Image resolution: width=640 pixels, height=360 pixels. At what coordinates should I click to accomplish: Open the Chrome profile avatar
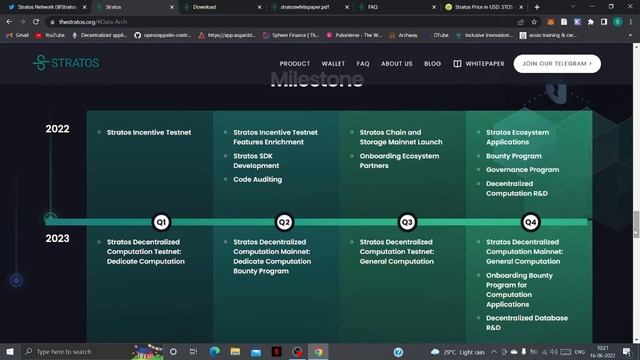pyautogui.click(x=618, y=22)
